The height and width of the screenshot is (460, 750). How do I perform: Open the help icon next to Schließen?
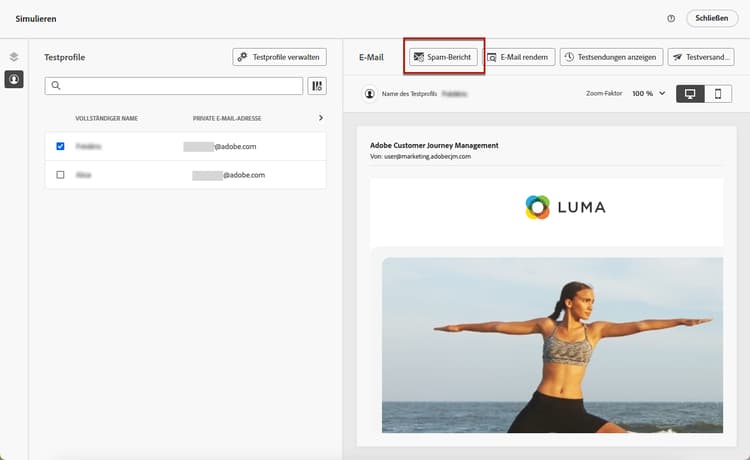[671, 18]
